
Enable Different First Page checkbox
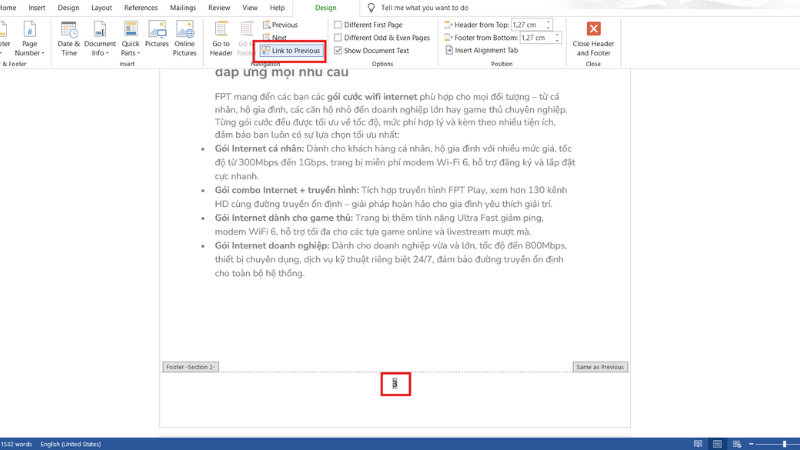click(338, 24)
